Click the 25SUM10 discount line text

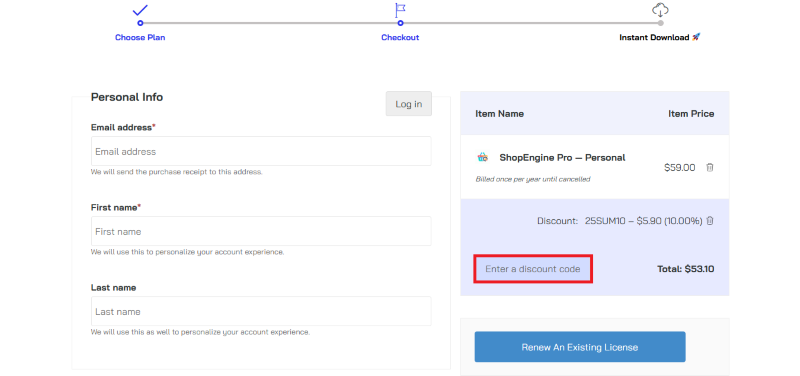click(x=619, y=221)
